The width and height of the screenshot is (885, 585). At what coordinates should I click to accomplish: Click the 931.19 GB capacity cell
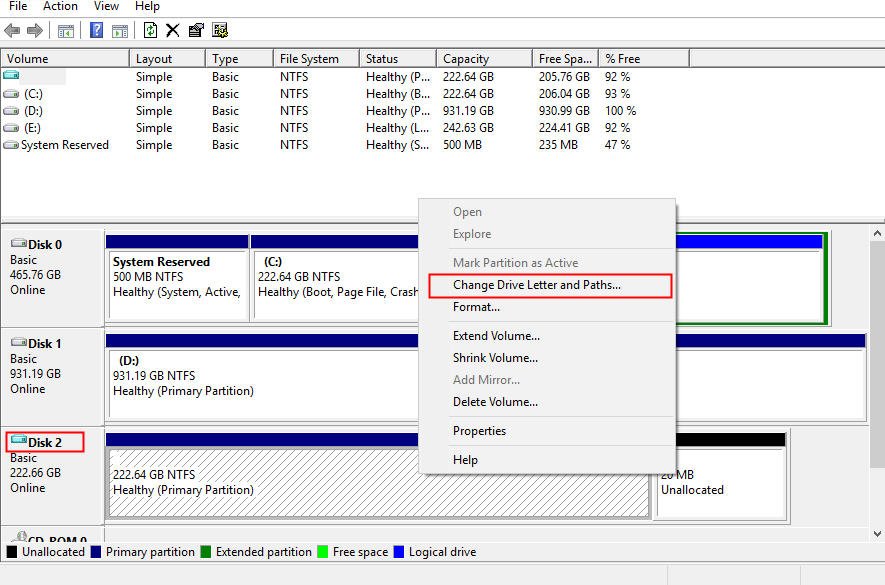(x=468, y=111)
